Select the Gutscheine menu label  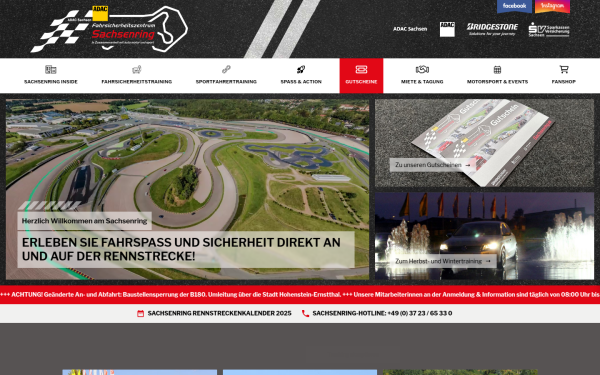[x=361, y=82]
